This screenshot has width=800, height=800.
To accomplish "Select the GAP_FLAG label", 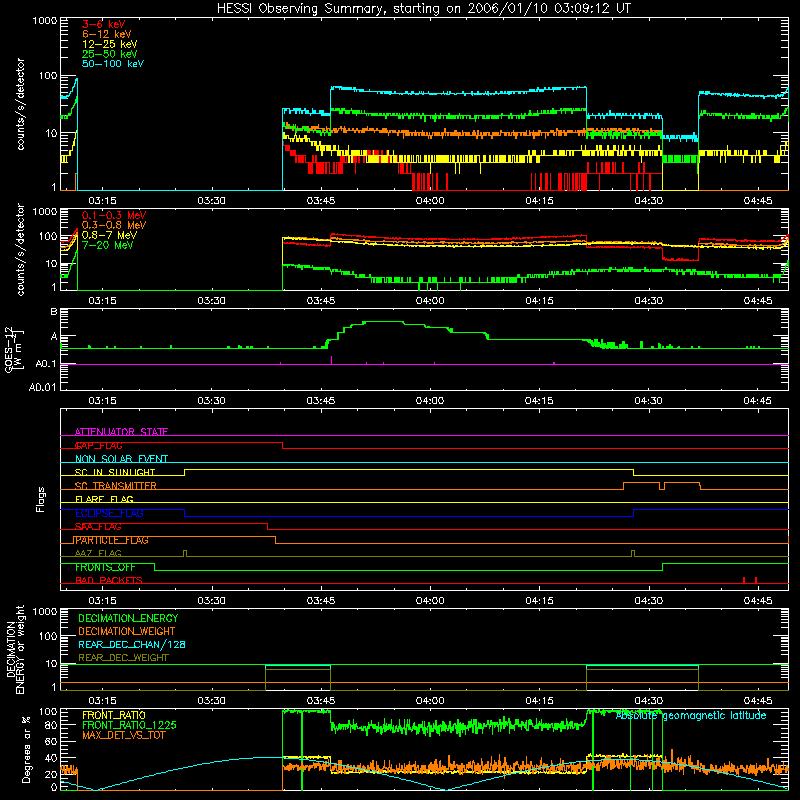I will [98, 445].
